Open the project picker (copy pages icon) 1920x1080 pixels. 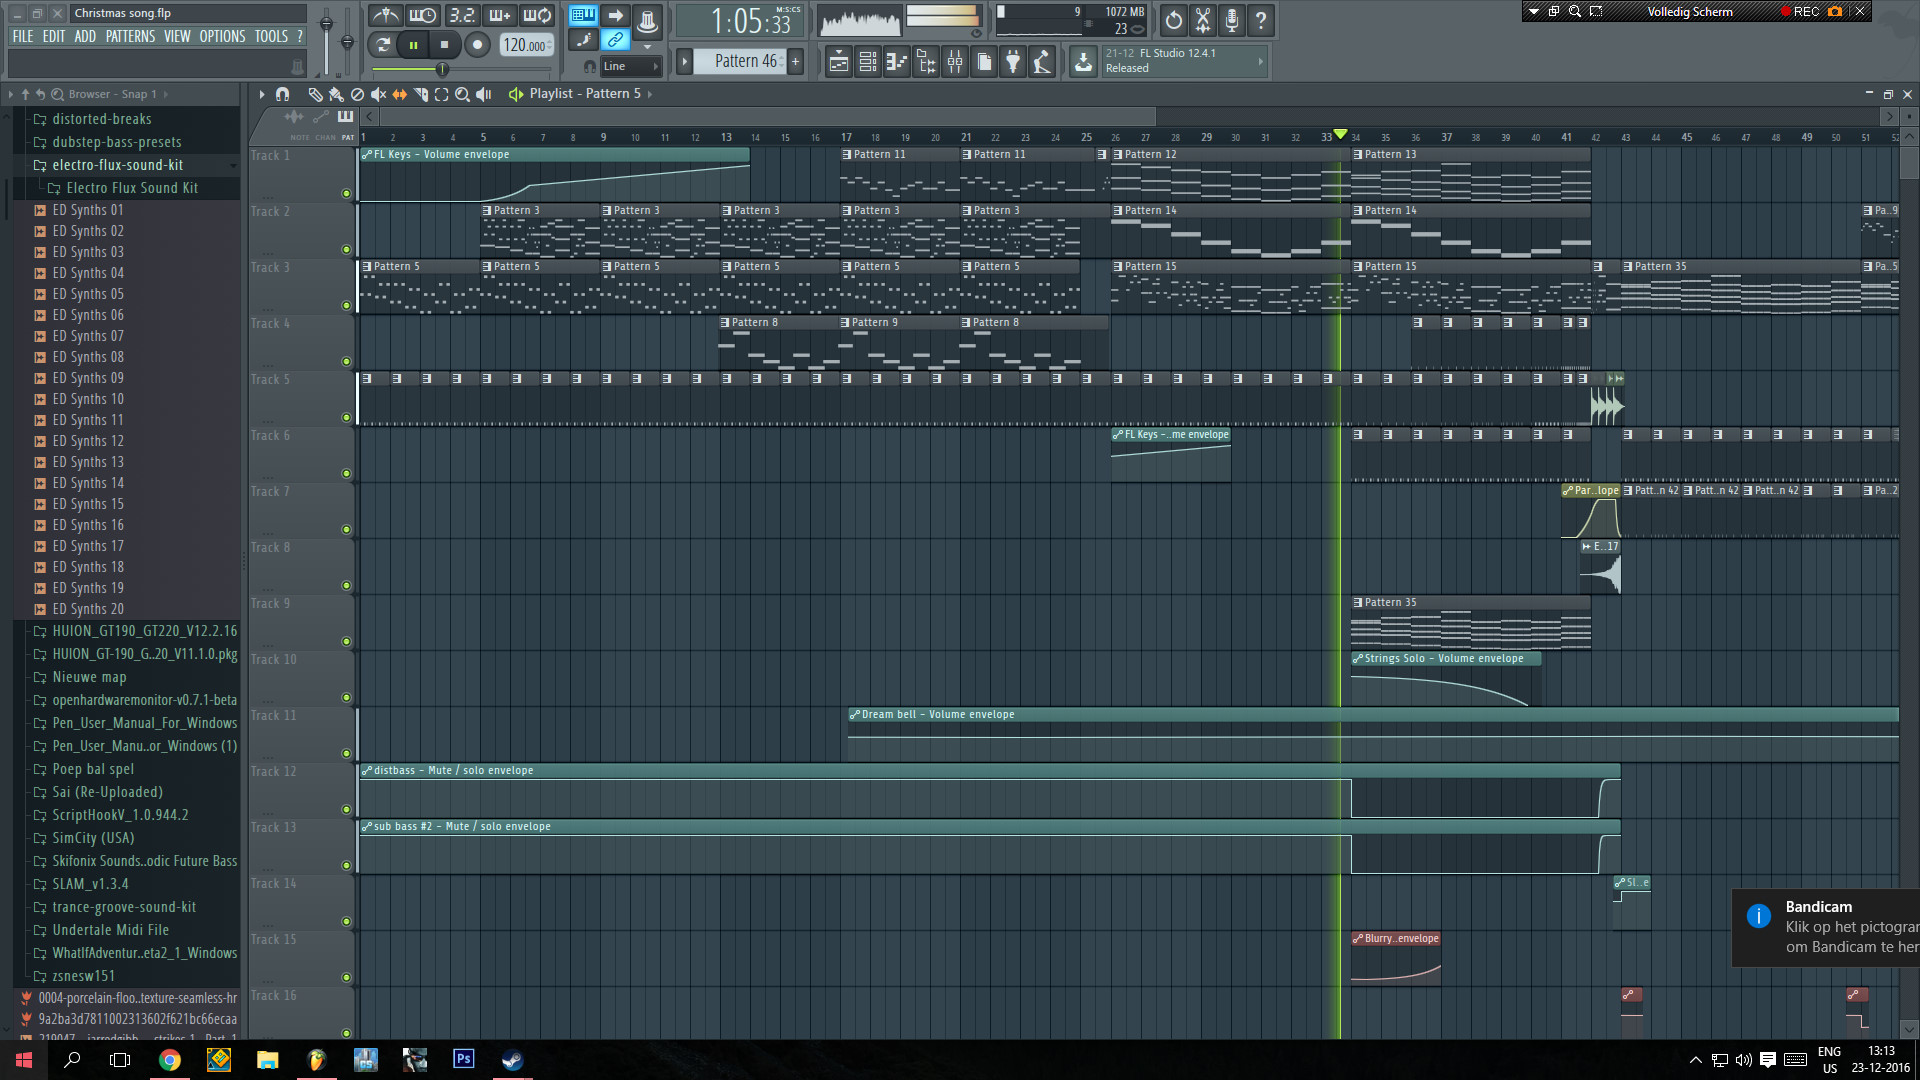[984, 63]
